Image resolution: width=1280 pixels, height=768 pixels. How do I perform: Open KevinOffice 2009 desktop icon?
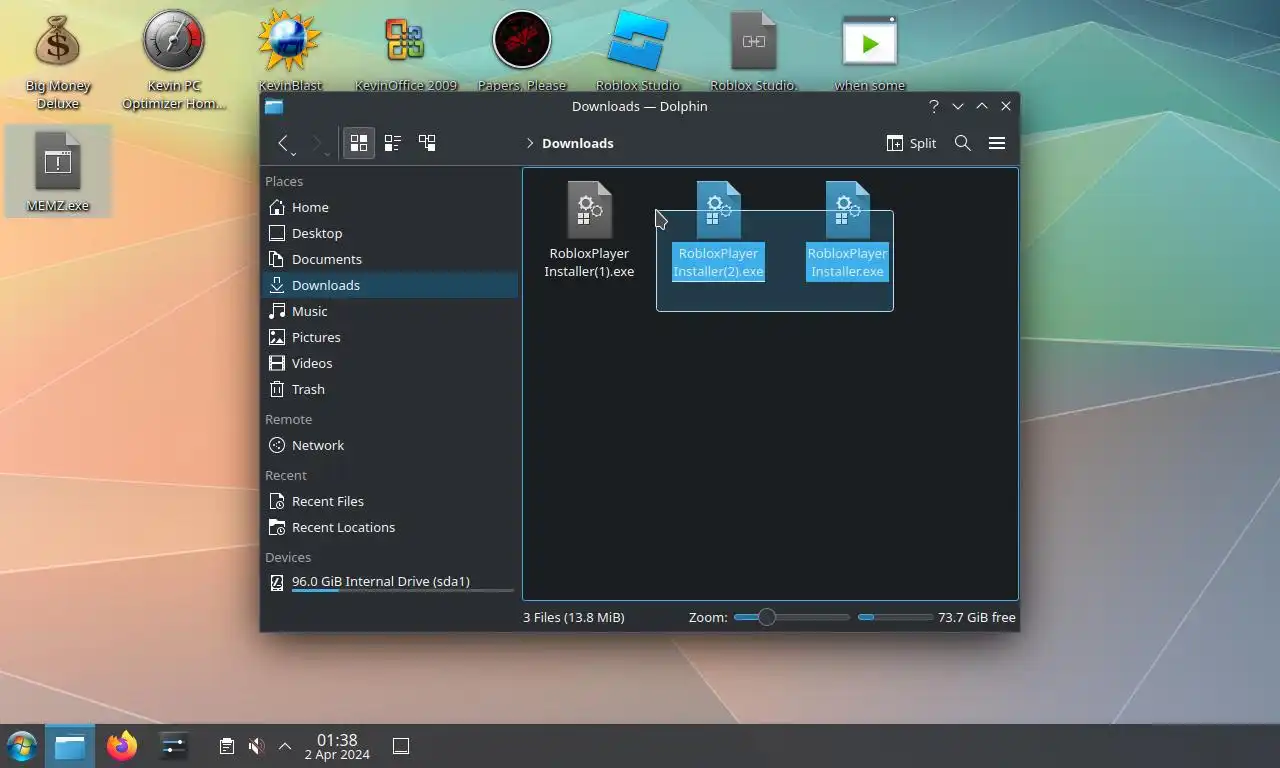tap(406, 52)
